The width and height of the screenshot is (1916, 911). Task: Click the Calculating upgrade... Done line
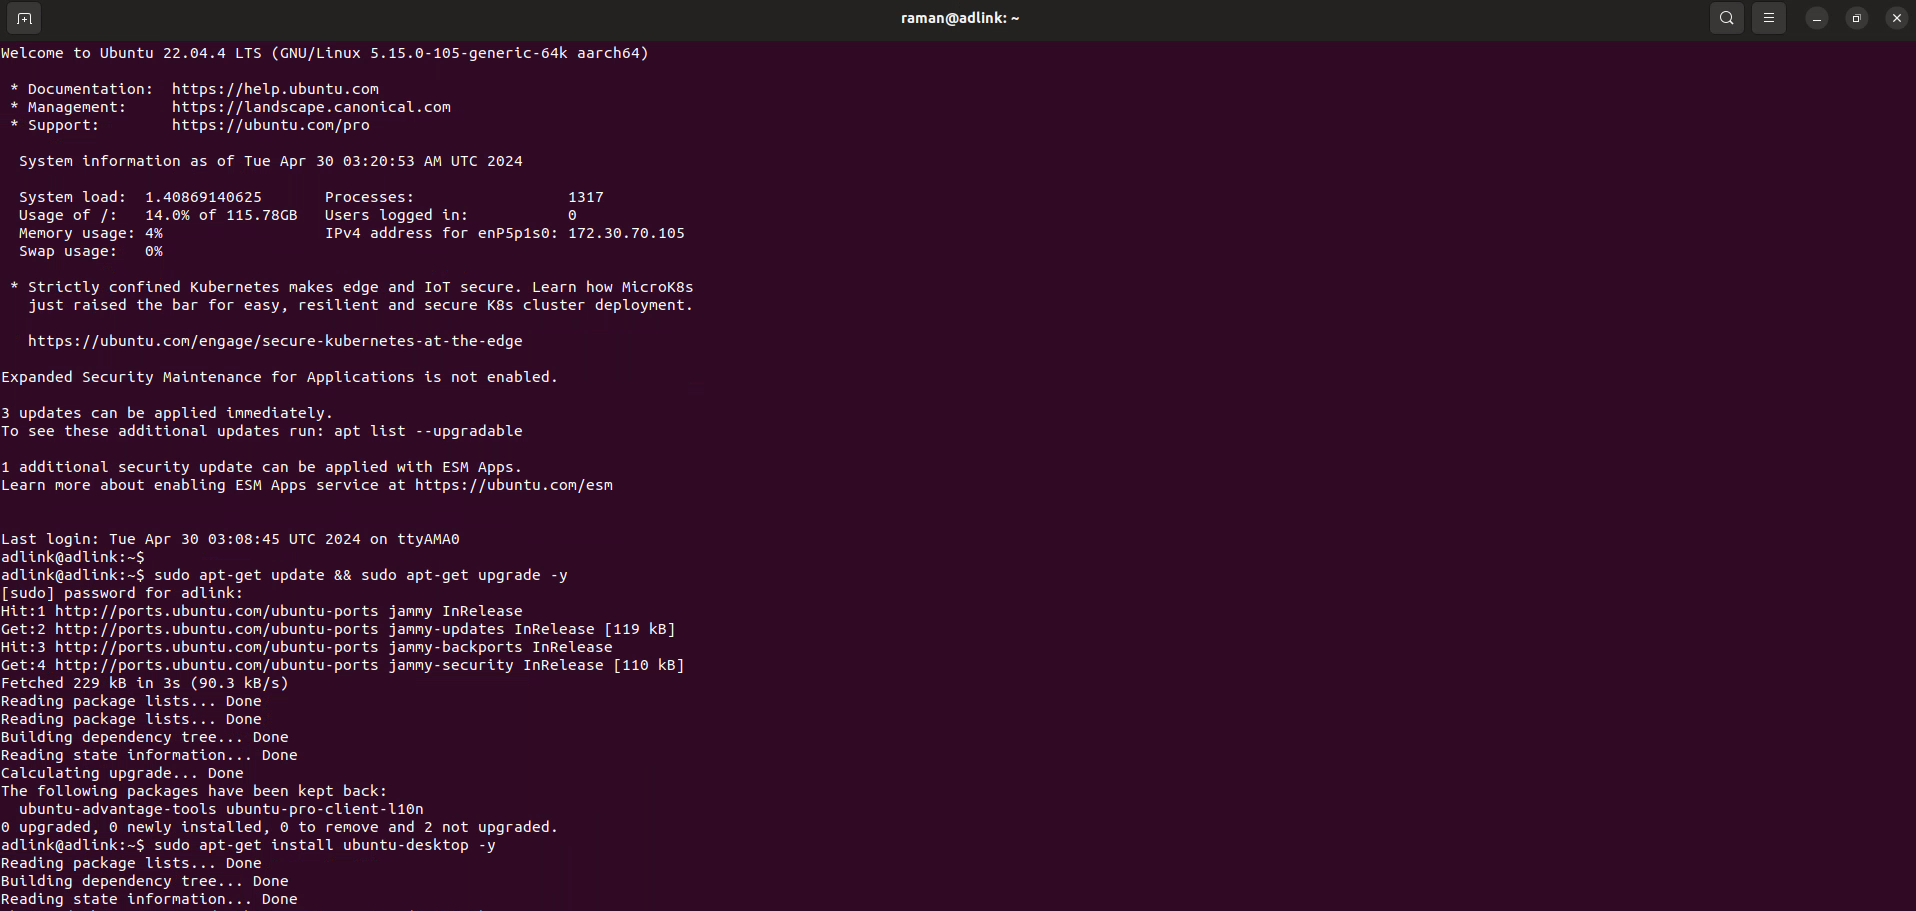[x=122, y=773]
